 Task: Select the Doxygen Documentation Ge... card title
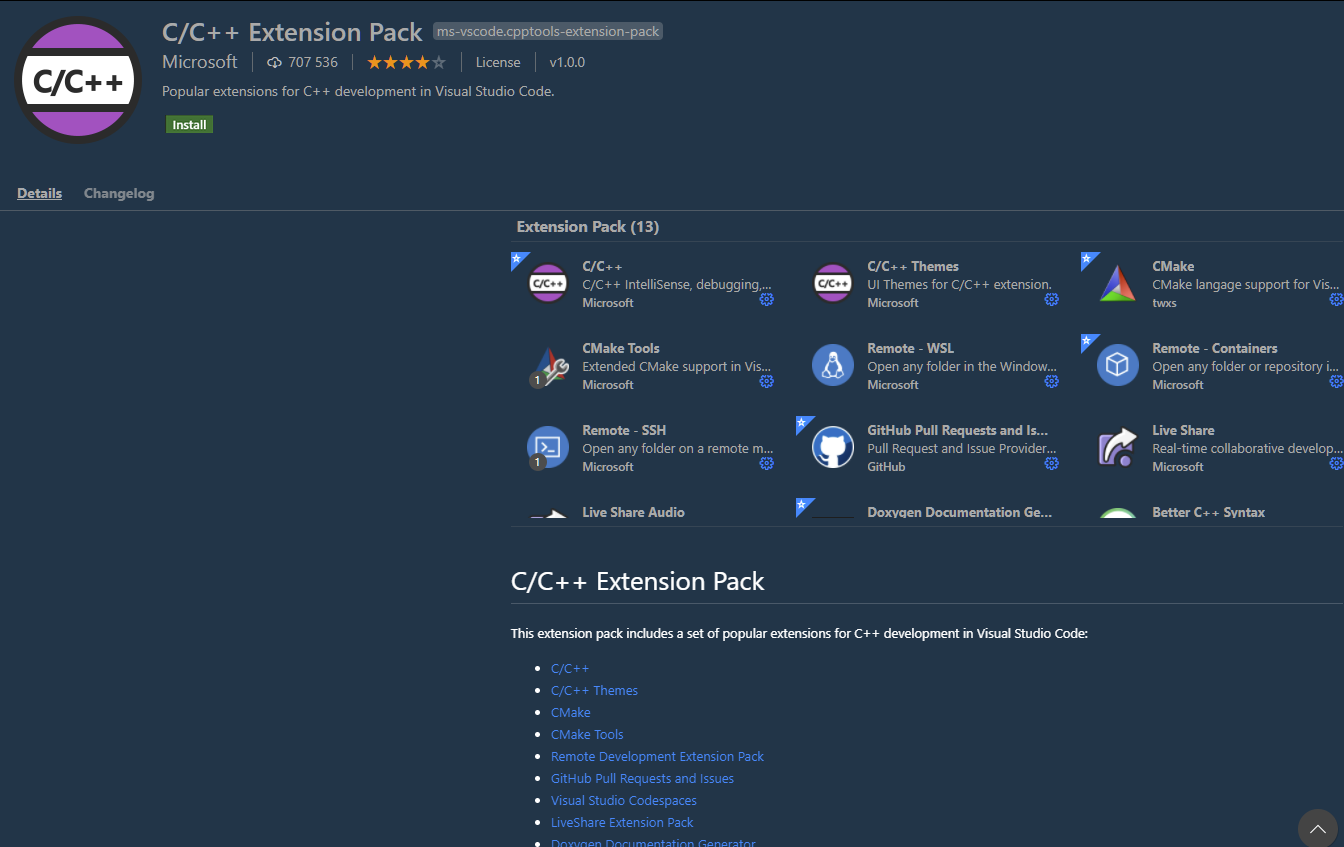click(x=960, y=512)
